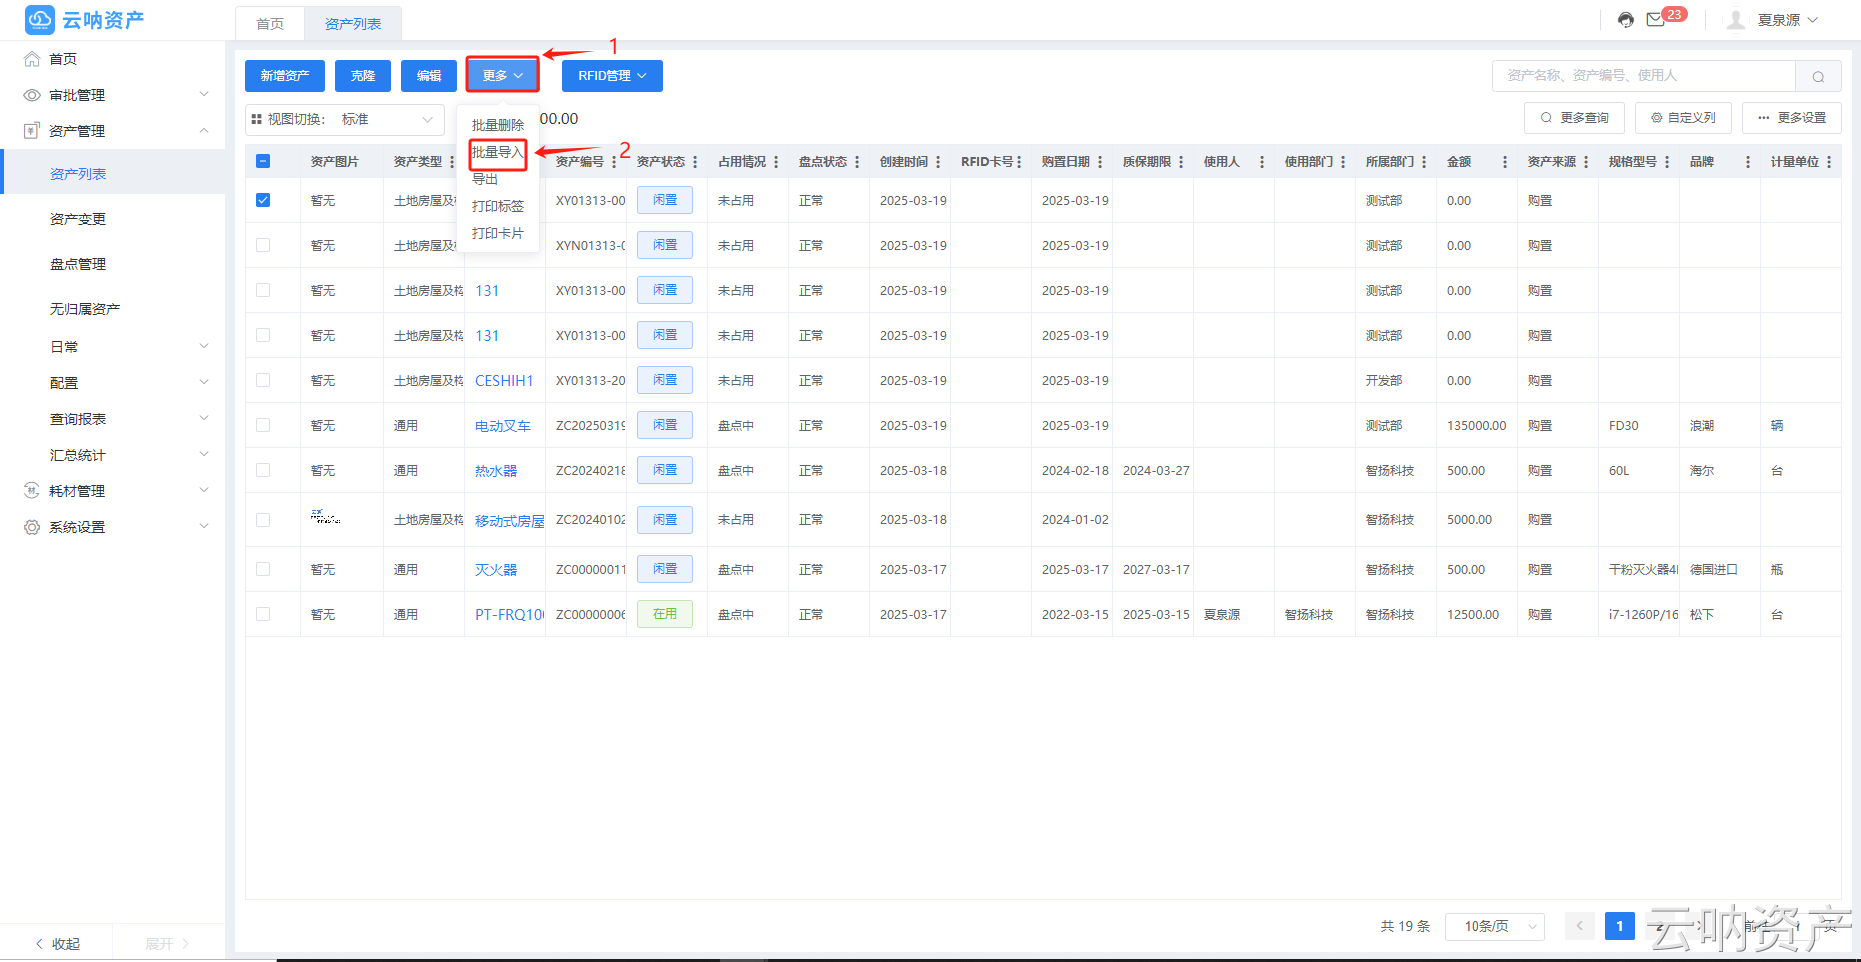Open the 夏泉源 user account dropdown
The width and height of the screenshot is (1861, 962).
[x=1788, y=20]
